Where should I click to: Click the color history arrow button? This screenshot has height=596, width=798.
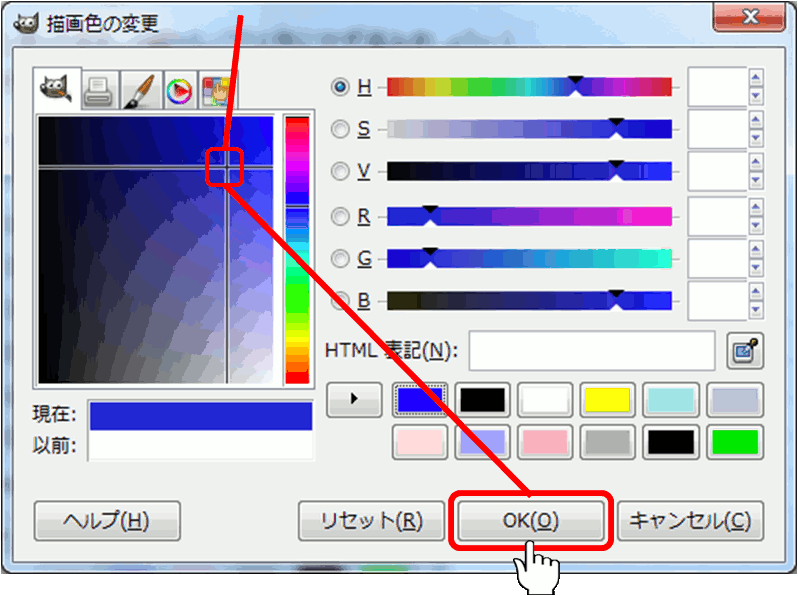point(354,399)
